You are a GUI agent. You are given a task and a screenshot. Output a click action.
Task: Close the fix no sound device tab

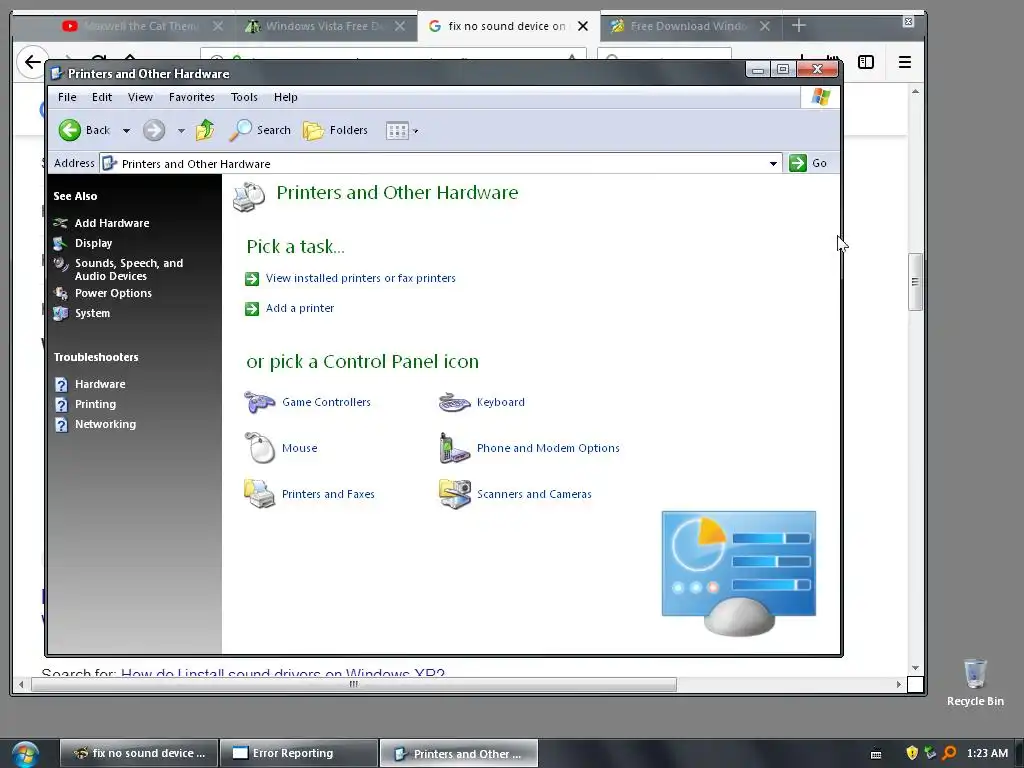pyautogui.click(x=583, y=26)
